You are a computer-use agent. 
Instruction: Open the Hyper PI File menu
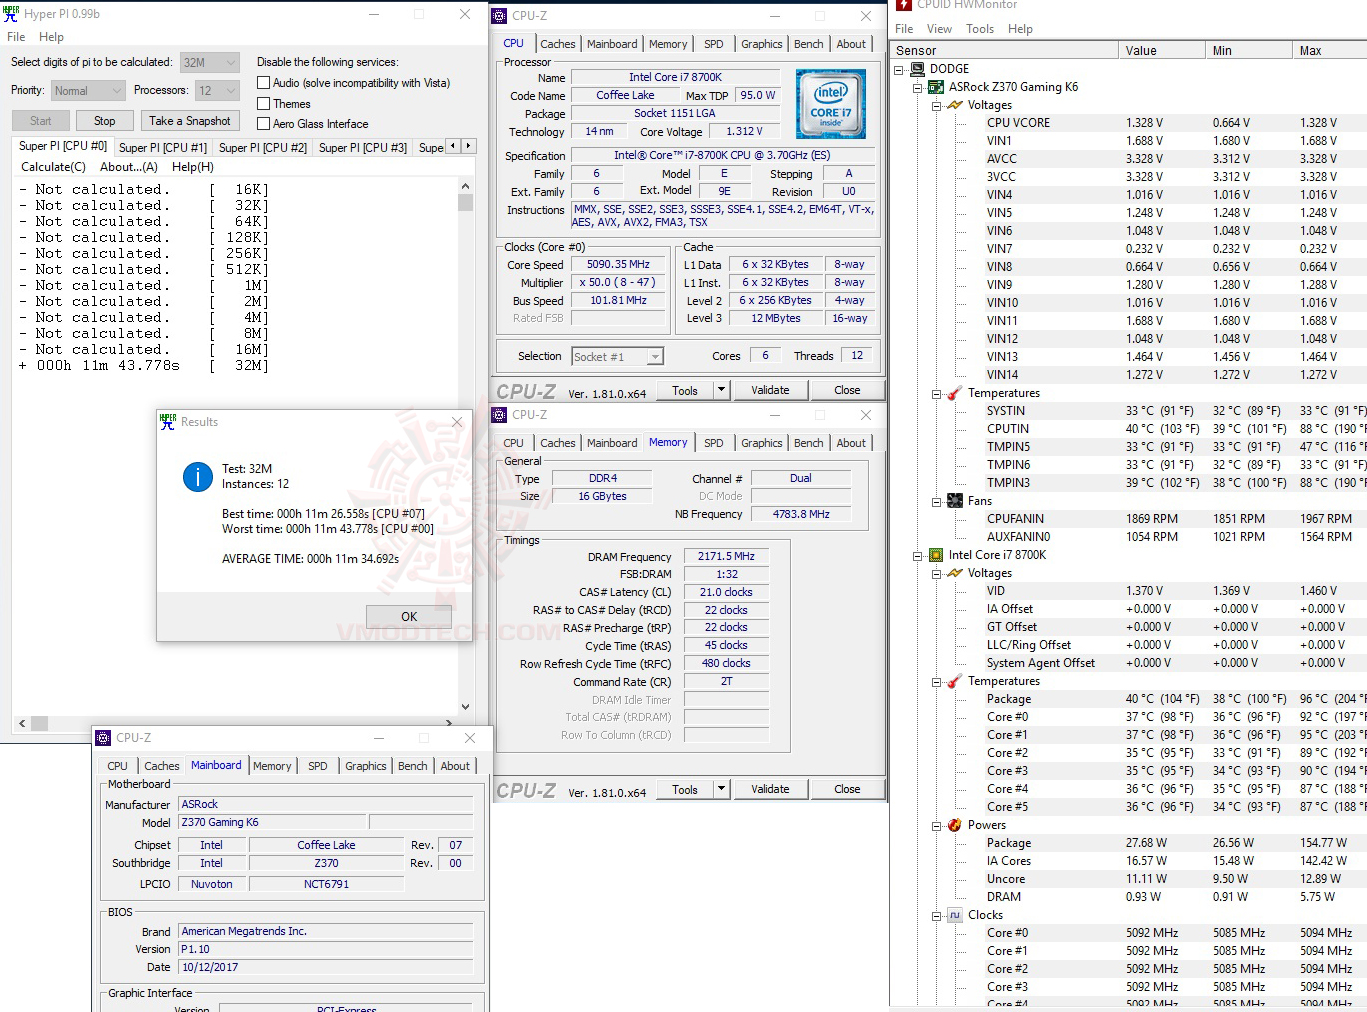tap(16, 37)
